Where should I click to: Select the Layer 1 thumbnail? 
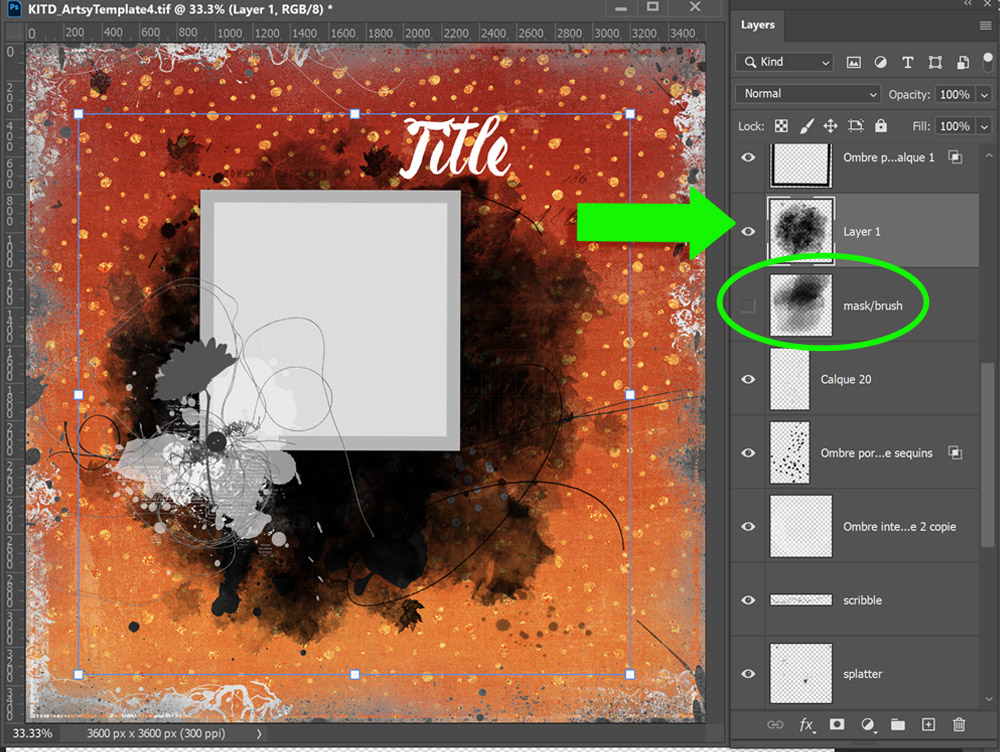[x=801, y=230]
